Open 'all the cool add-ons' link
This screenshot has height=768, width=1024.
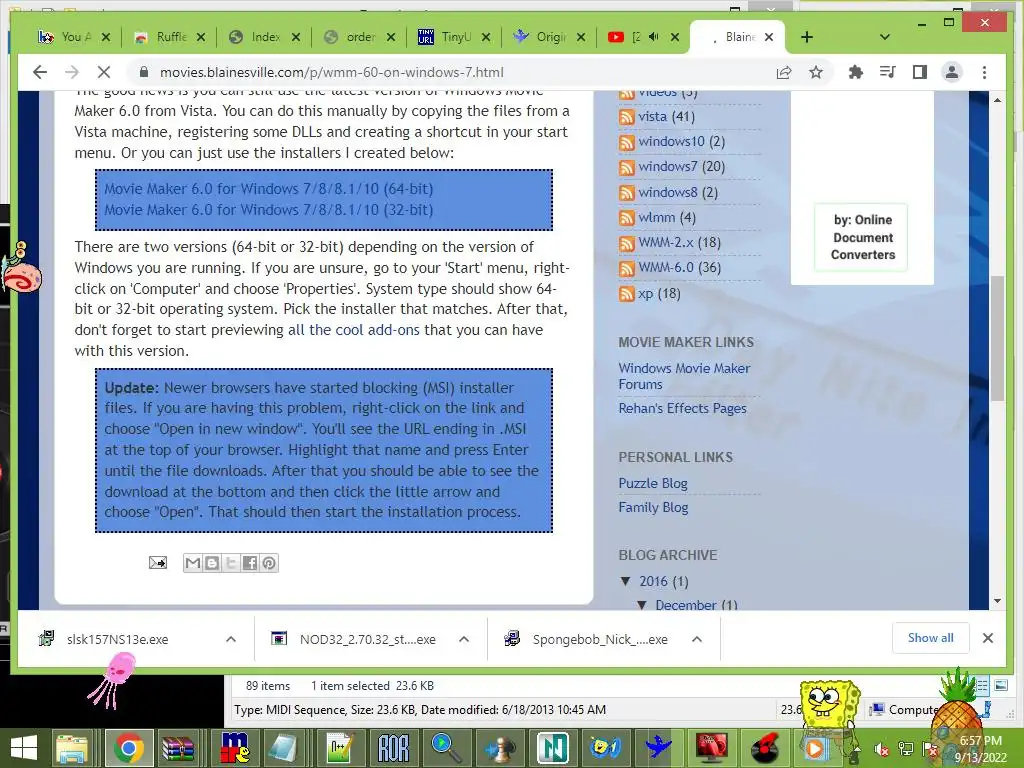[354, 330]
